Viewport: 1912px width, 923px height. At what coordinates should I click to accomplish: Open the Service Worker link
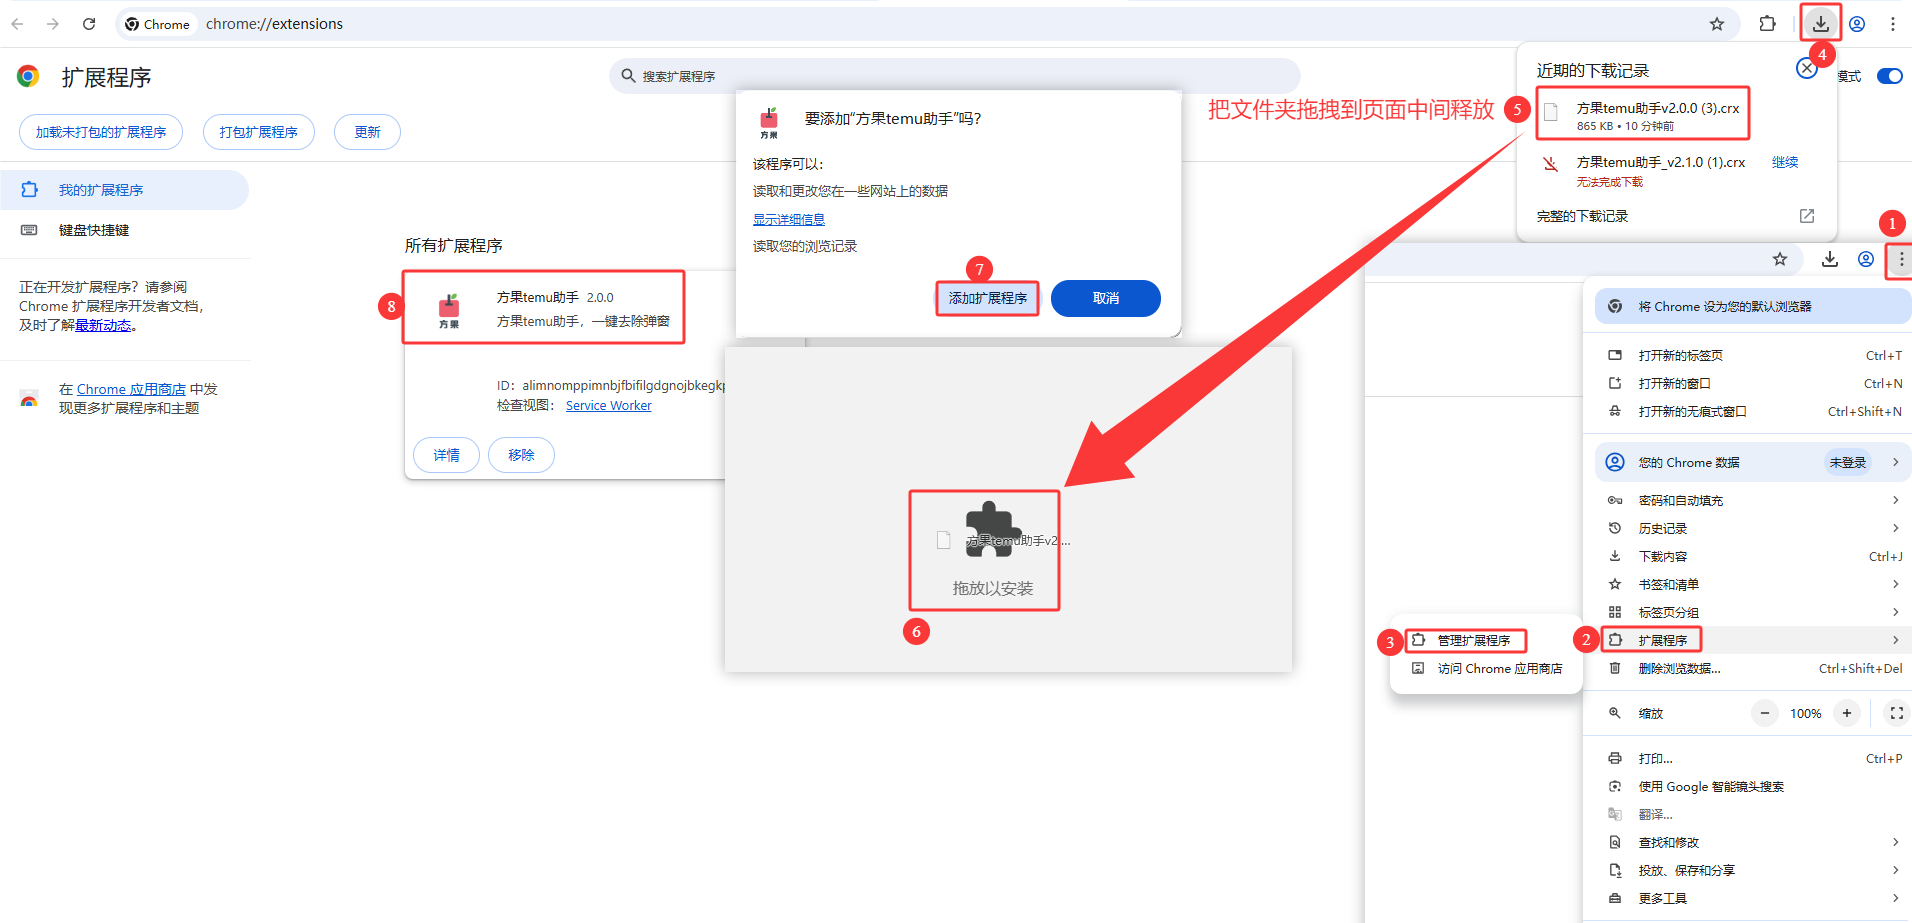pos(608,405)
